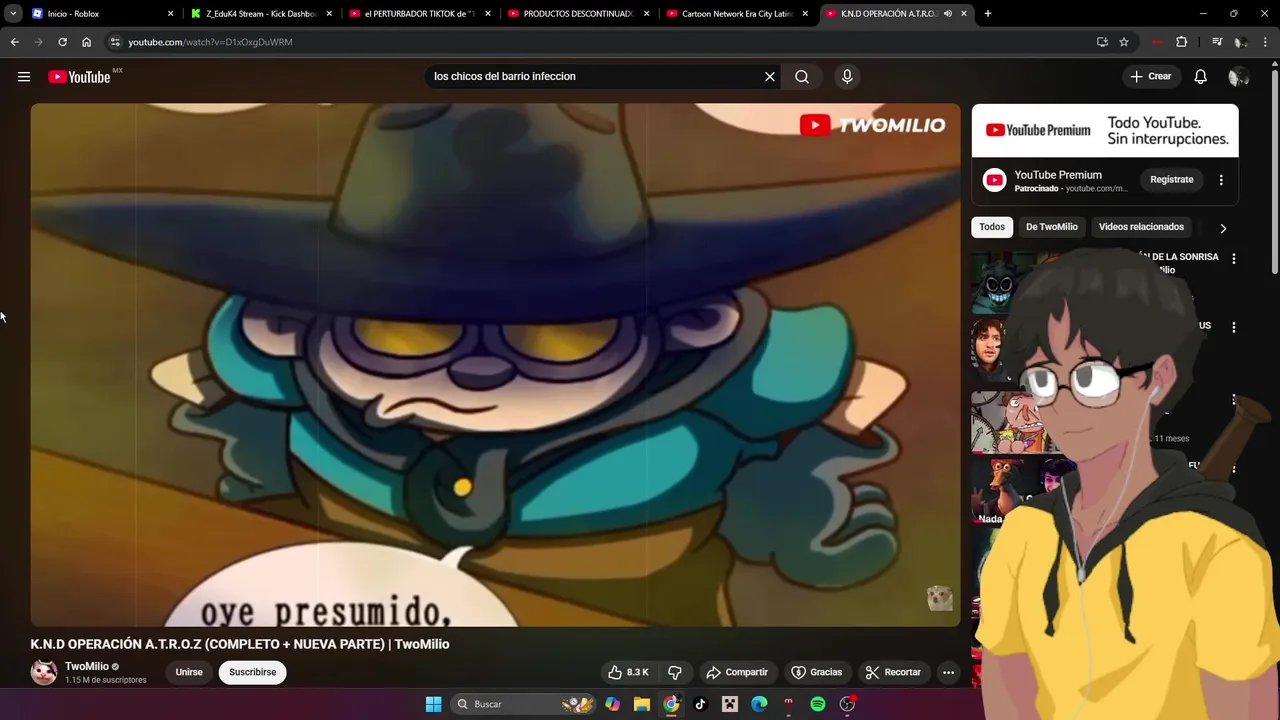Select the De TwoMilio filter chip
This screenshot has width=1280, height=720.
click(1051, 227)
